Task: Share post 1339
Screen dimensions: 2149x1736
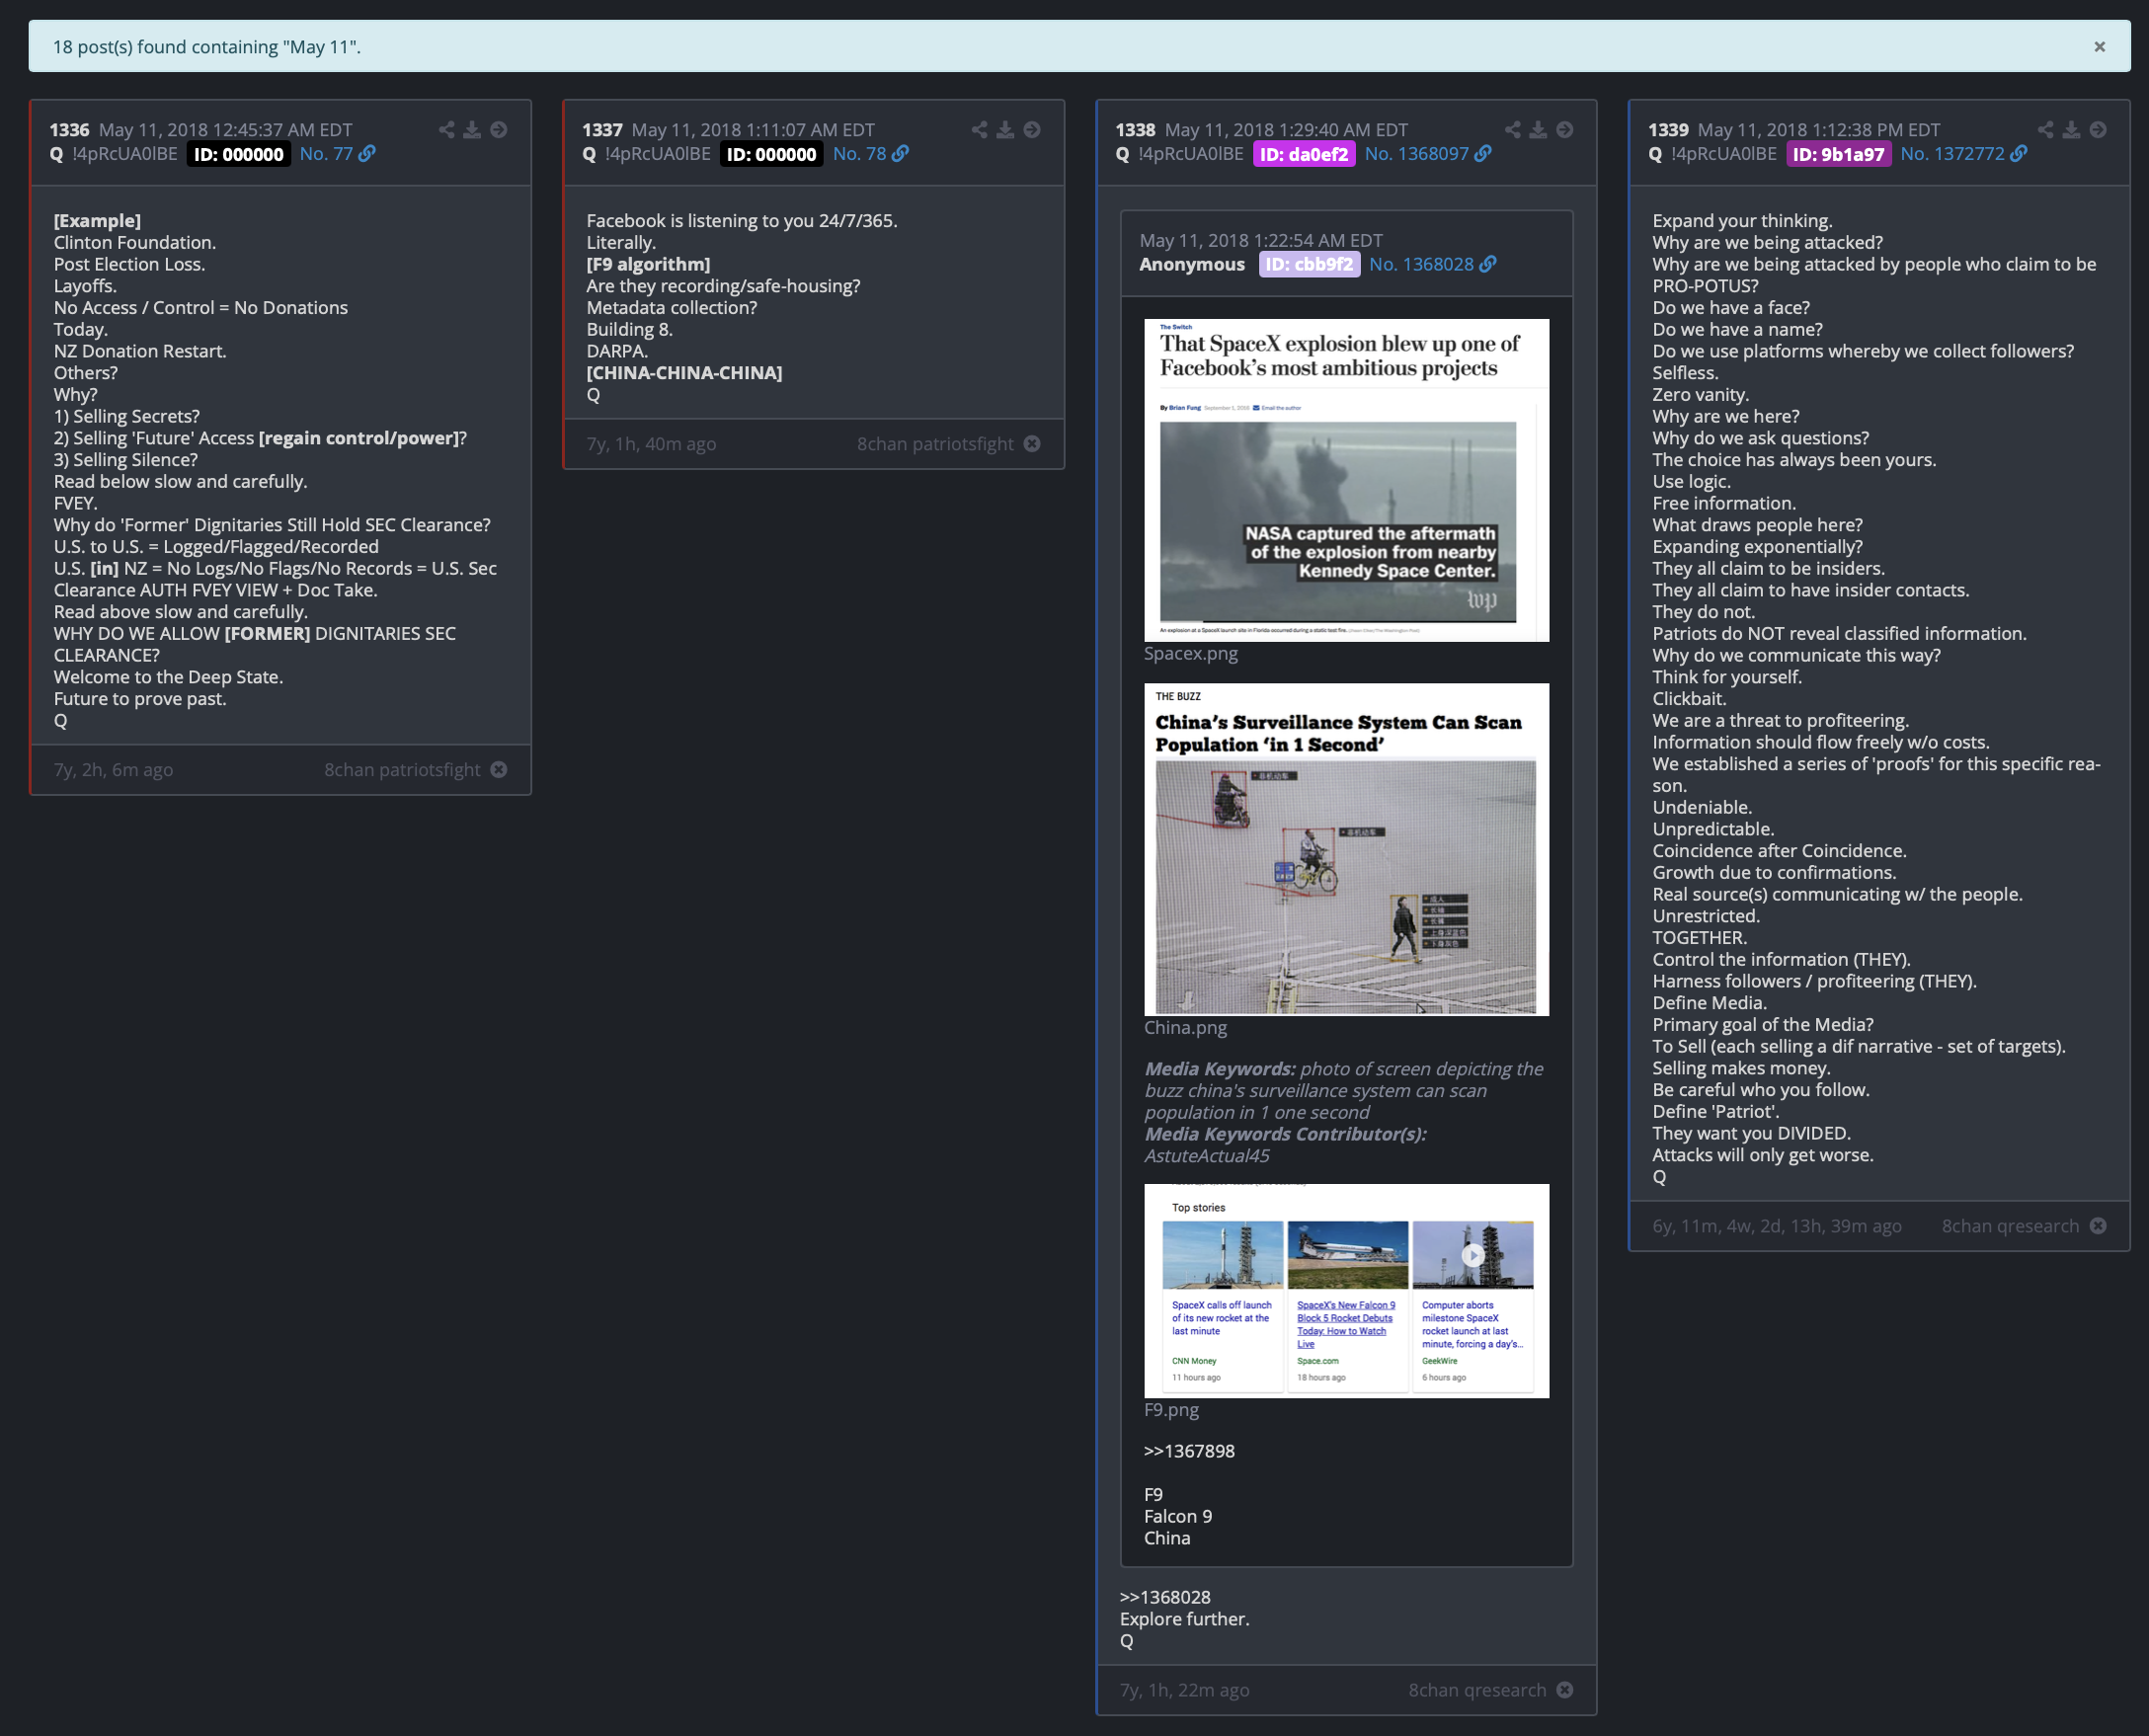Action: tap(2046, 130)
